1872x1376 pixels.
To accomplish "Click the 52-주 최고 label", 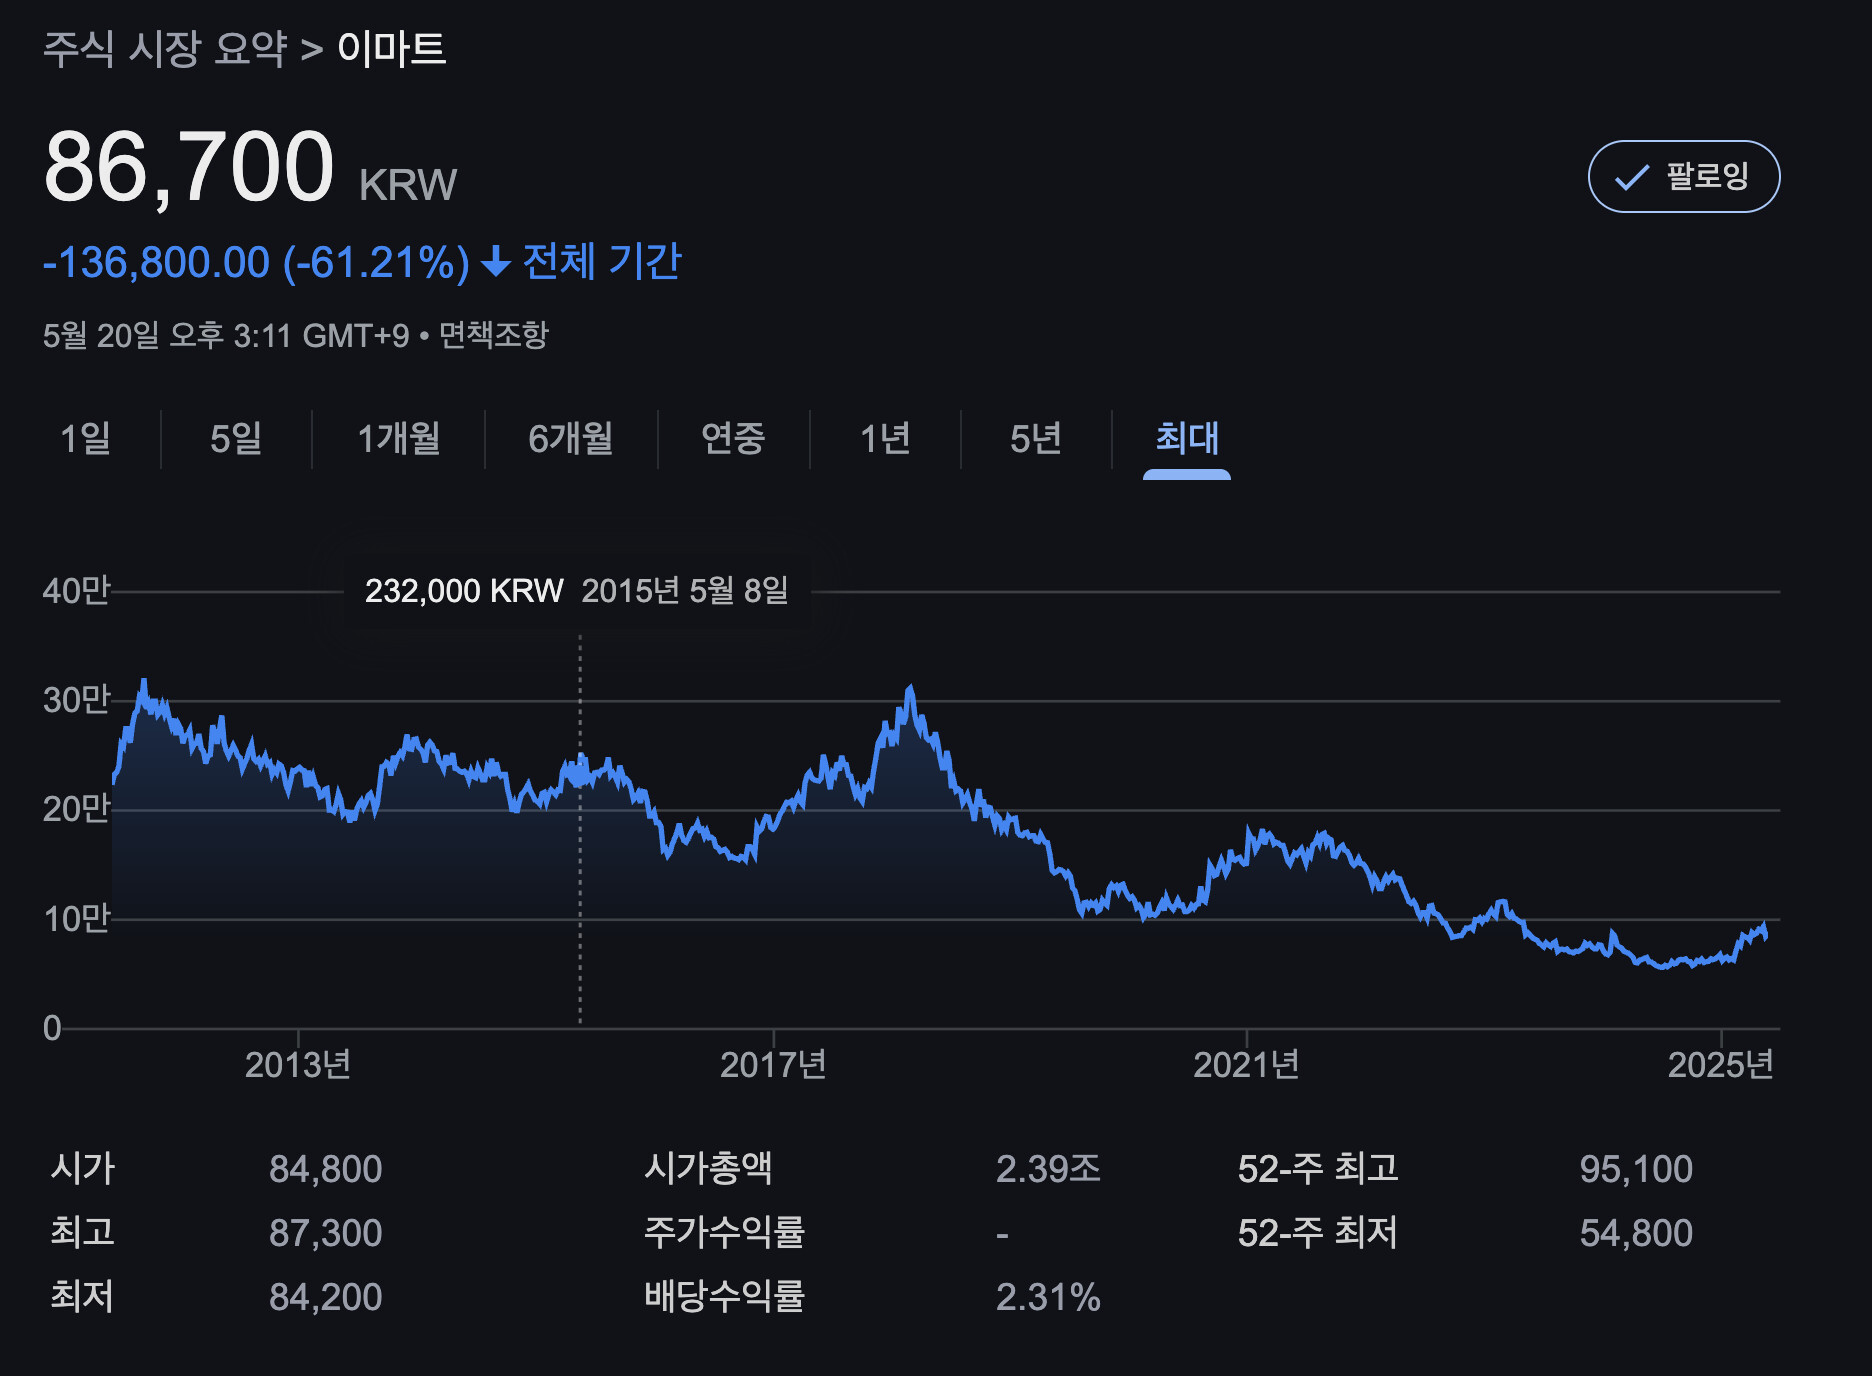I will click(x=1317, y=1168).
